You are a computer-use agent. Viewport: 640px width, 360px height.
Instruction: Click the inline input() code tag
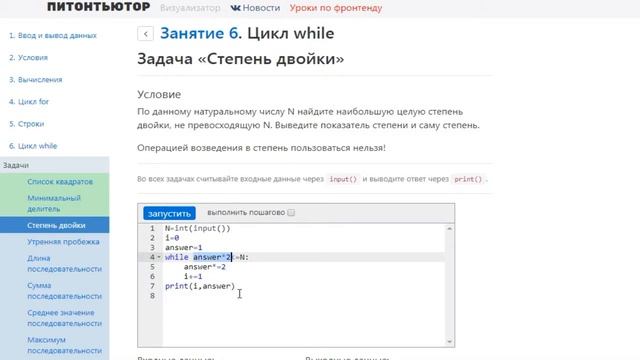coord(343,179)
